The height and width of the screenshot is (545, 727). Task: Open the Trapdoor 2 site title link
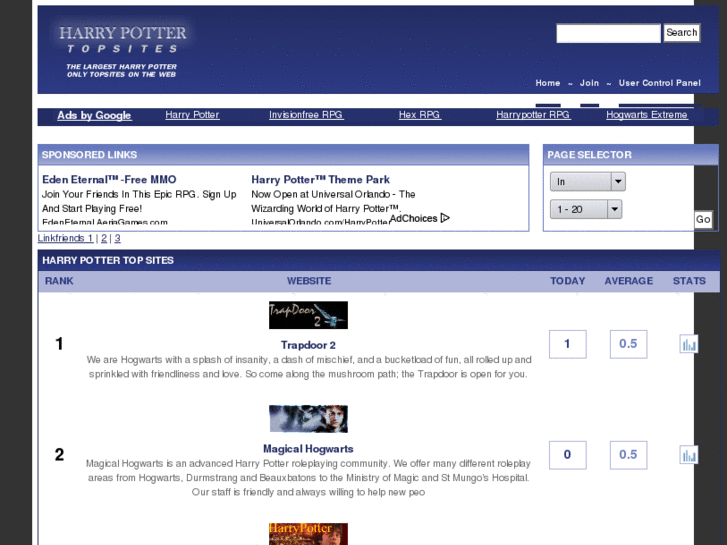tap(308, 345)
